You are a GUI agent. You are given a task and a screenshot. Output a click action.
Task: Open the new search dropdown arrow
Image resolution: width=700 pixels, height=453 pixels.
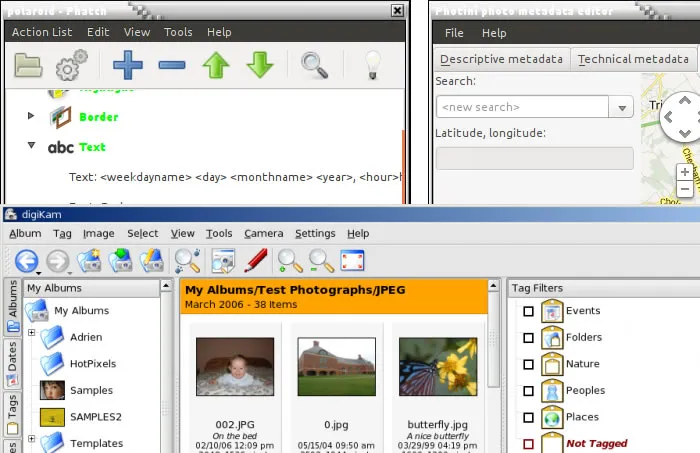[622, 107]
